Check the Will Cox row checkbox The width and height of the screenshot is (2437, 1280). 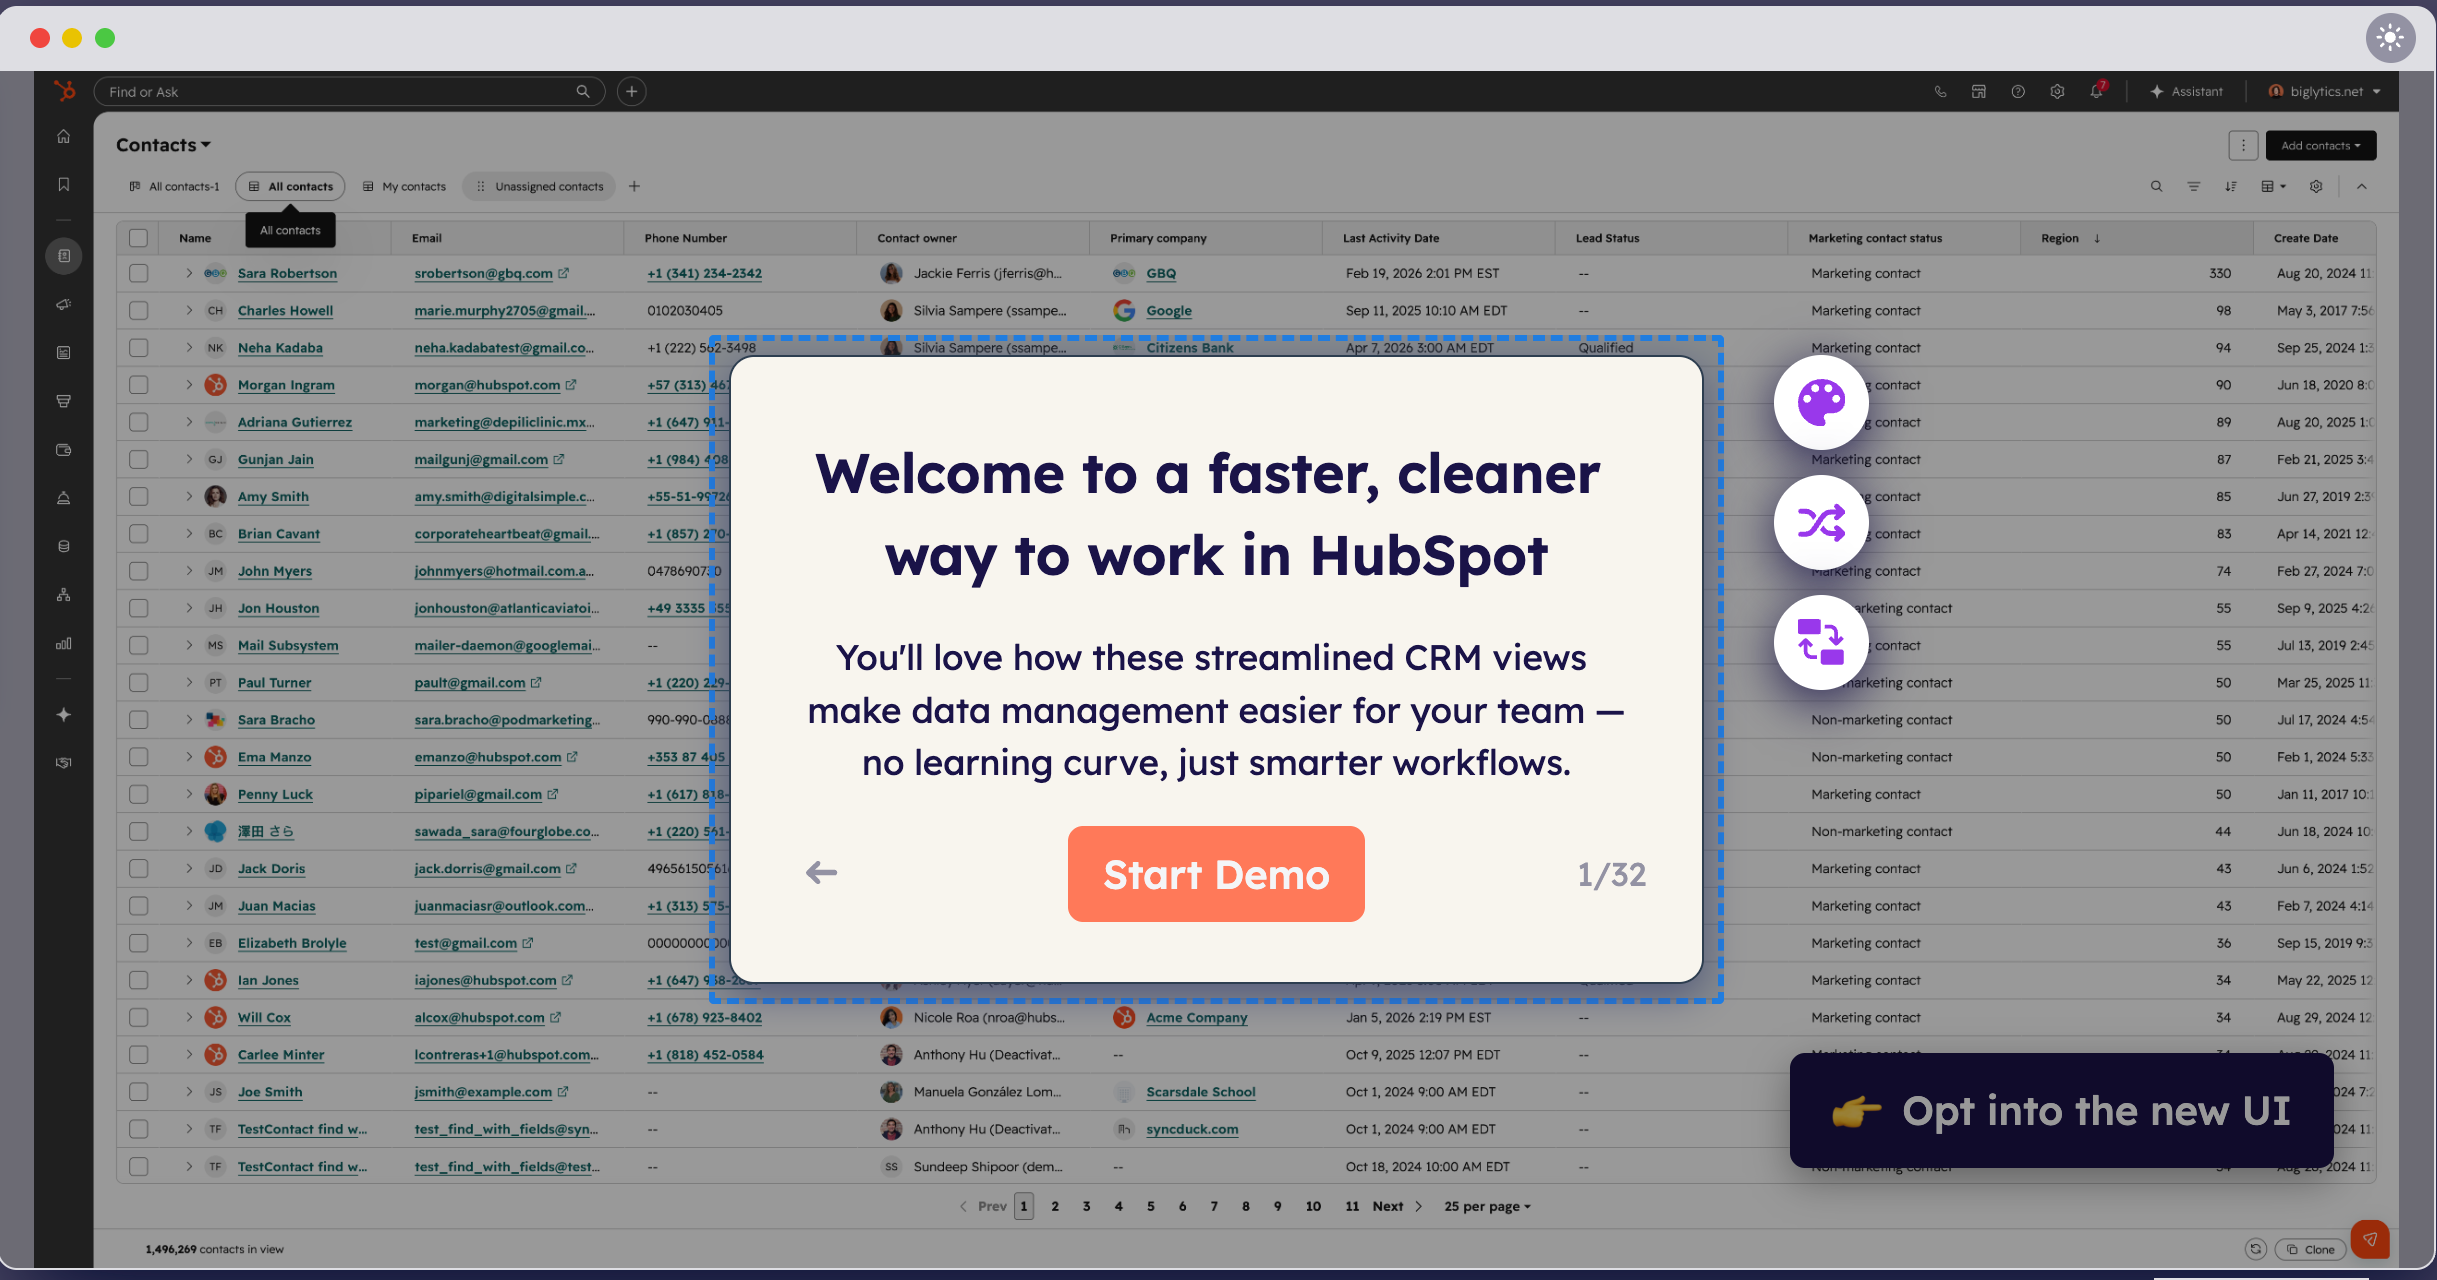[138, 1017]
